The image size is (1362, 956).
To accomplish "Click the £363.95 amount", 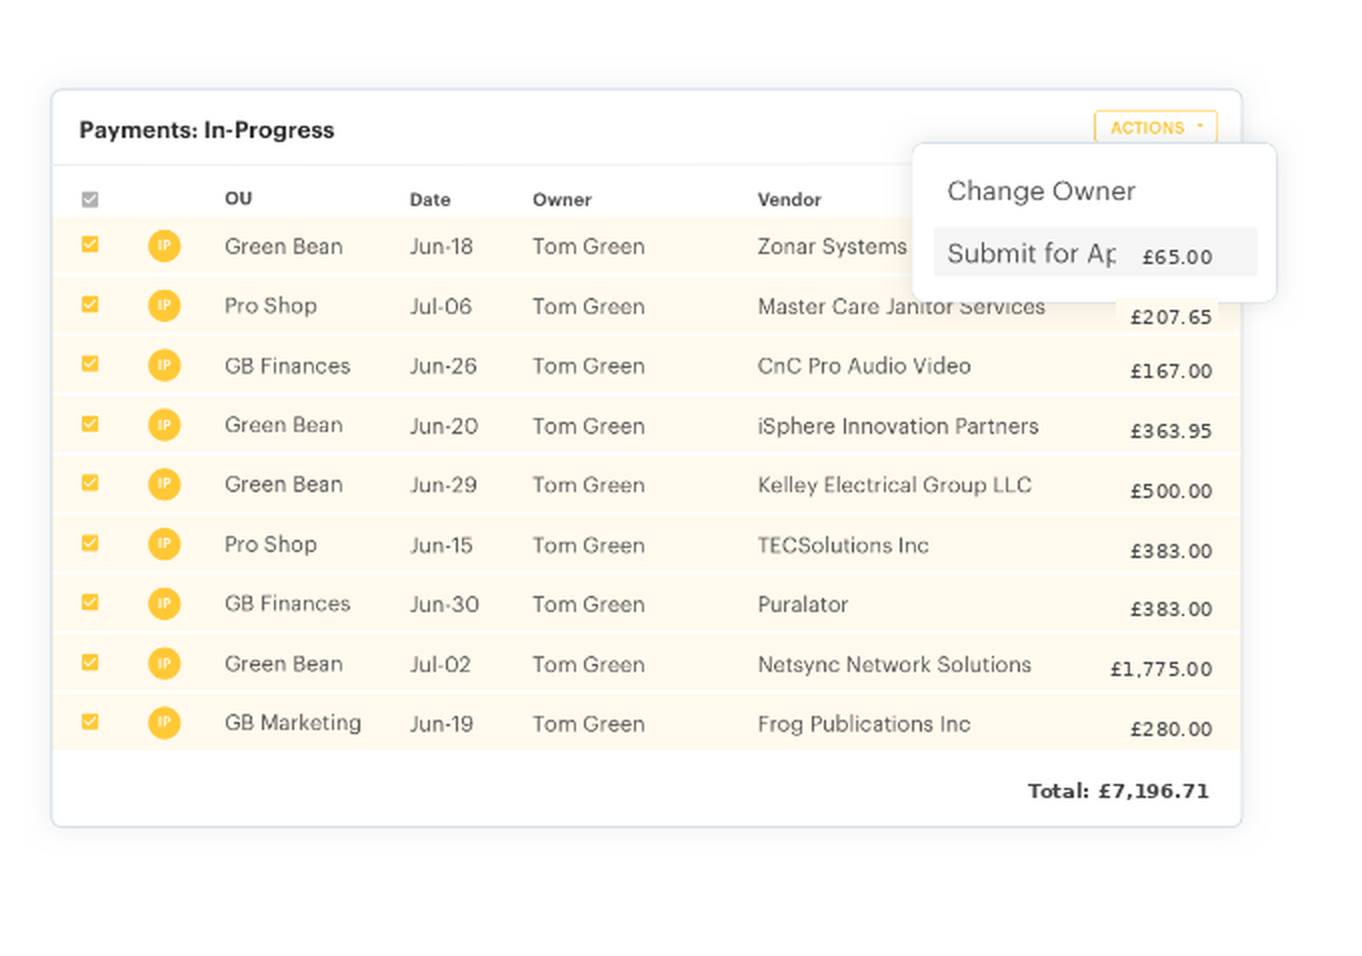I will (1171, 431).
